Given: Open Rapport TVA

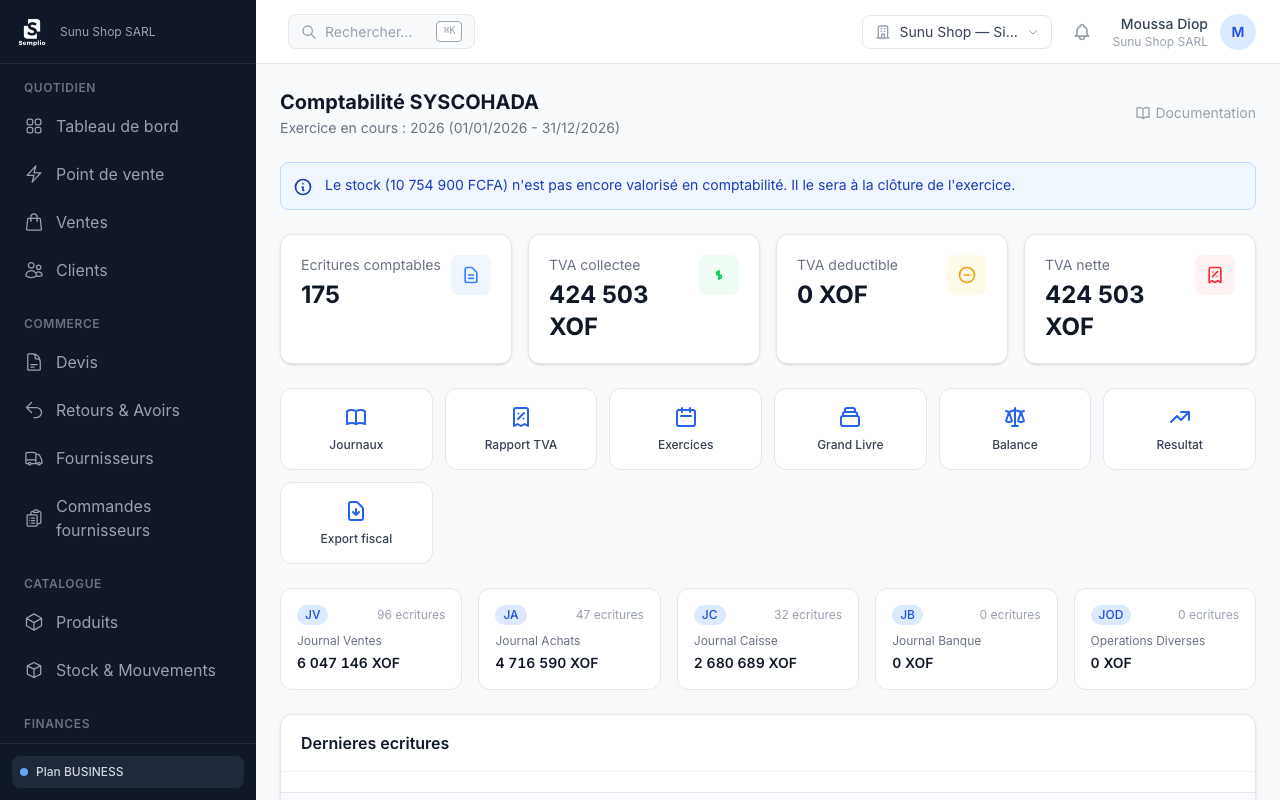Looking at the screenshot, I should [520, 417].
